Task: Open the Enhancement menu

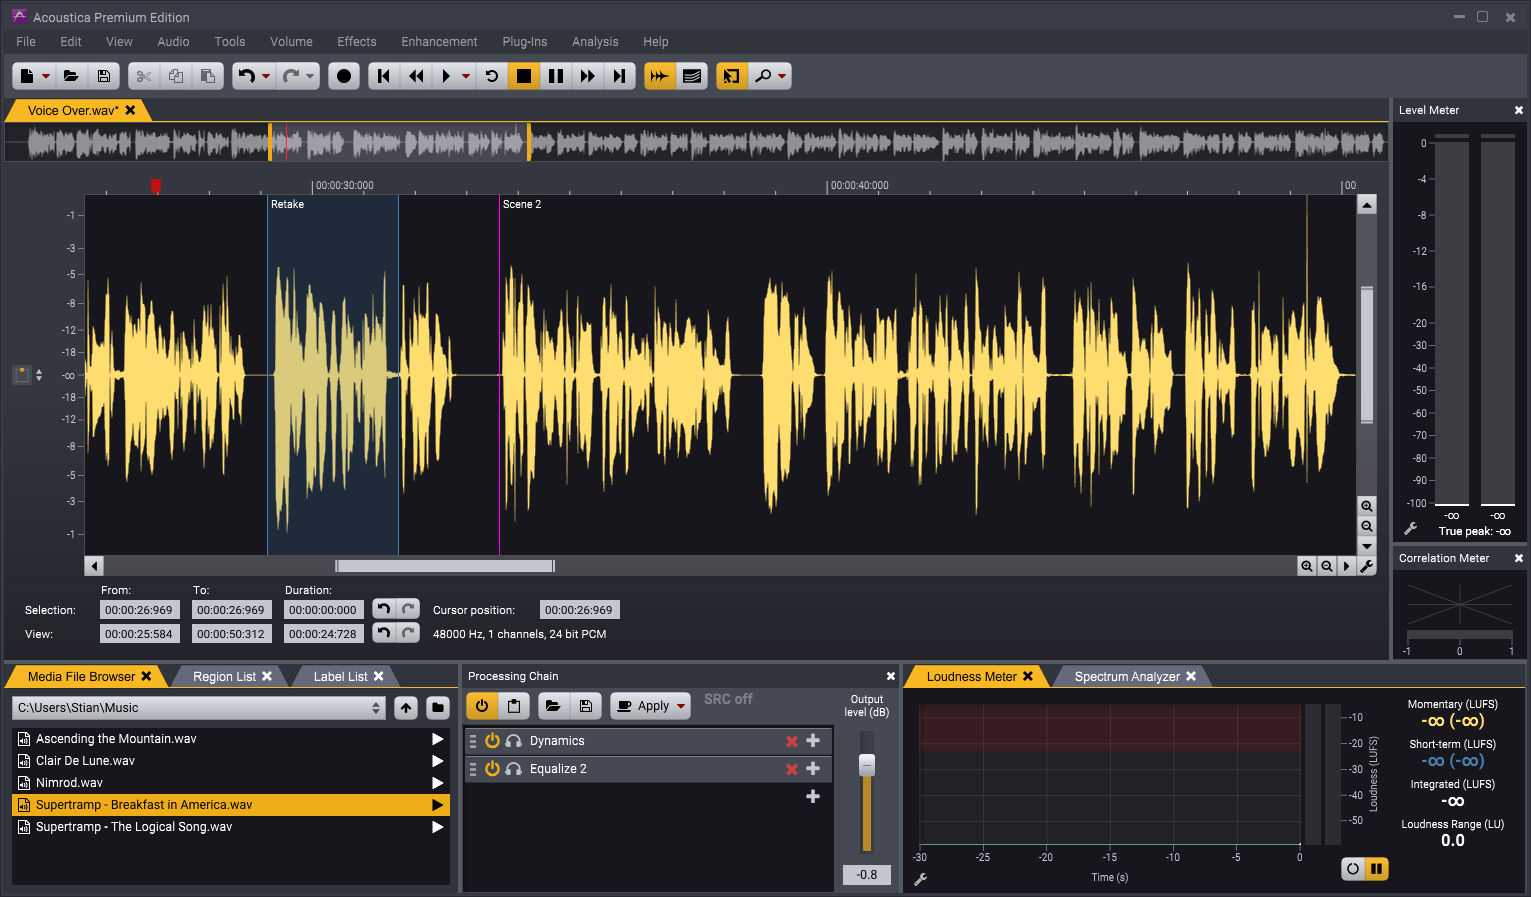Action: coord(439,41)
